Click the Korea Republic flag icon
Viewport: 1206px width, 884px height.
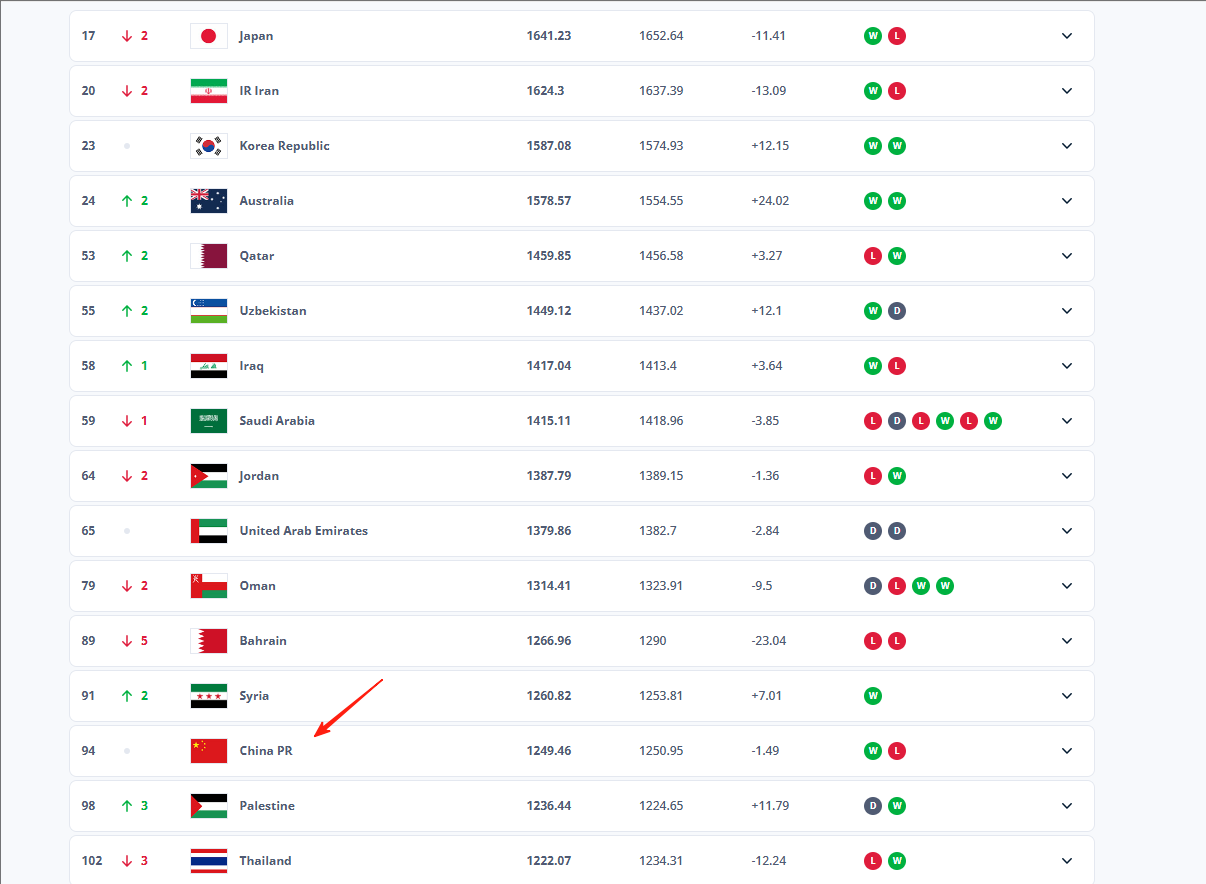(209, 146)
